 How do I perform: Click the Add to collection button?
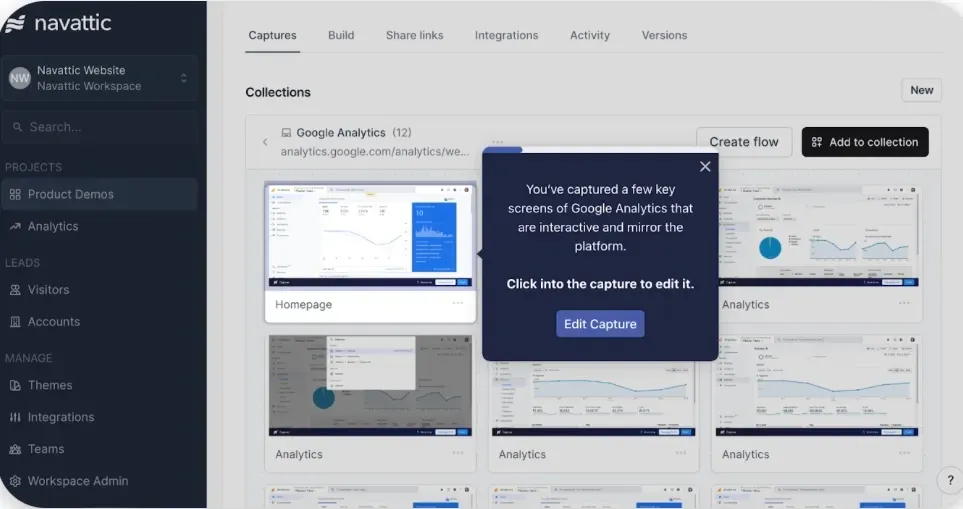(x=865, y=142)
